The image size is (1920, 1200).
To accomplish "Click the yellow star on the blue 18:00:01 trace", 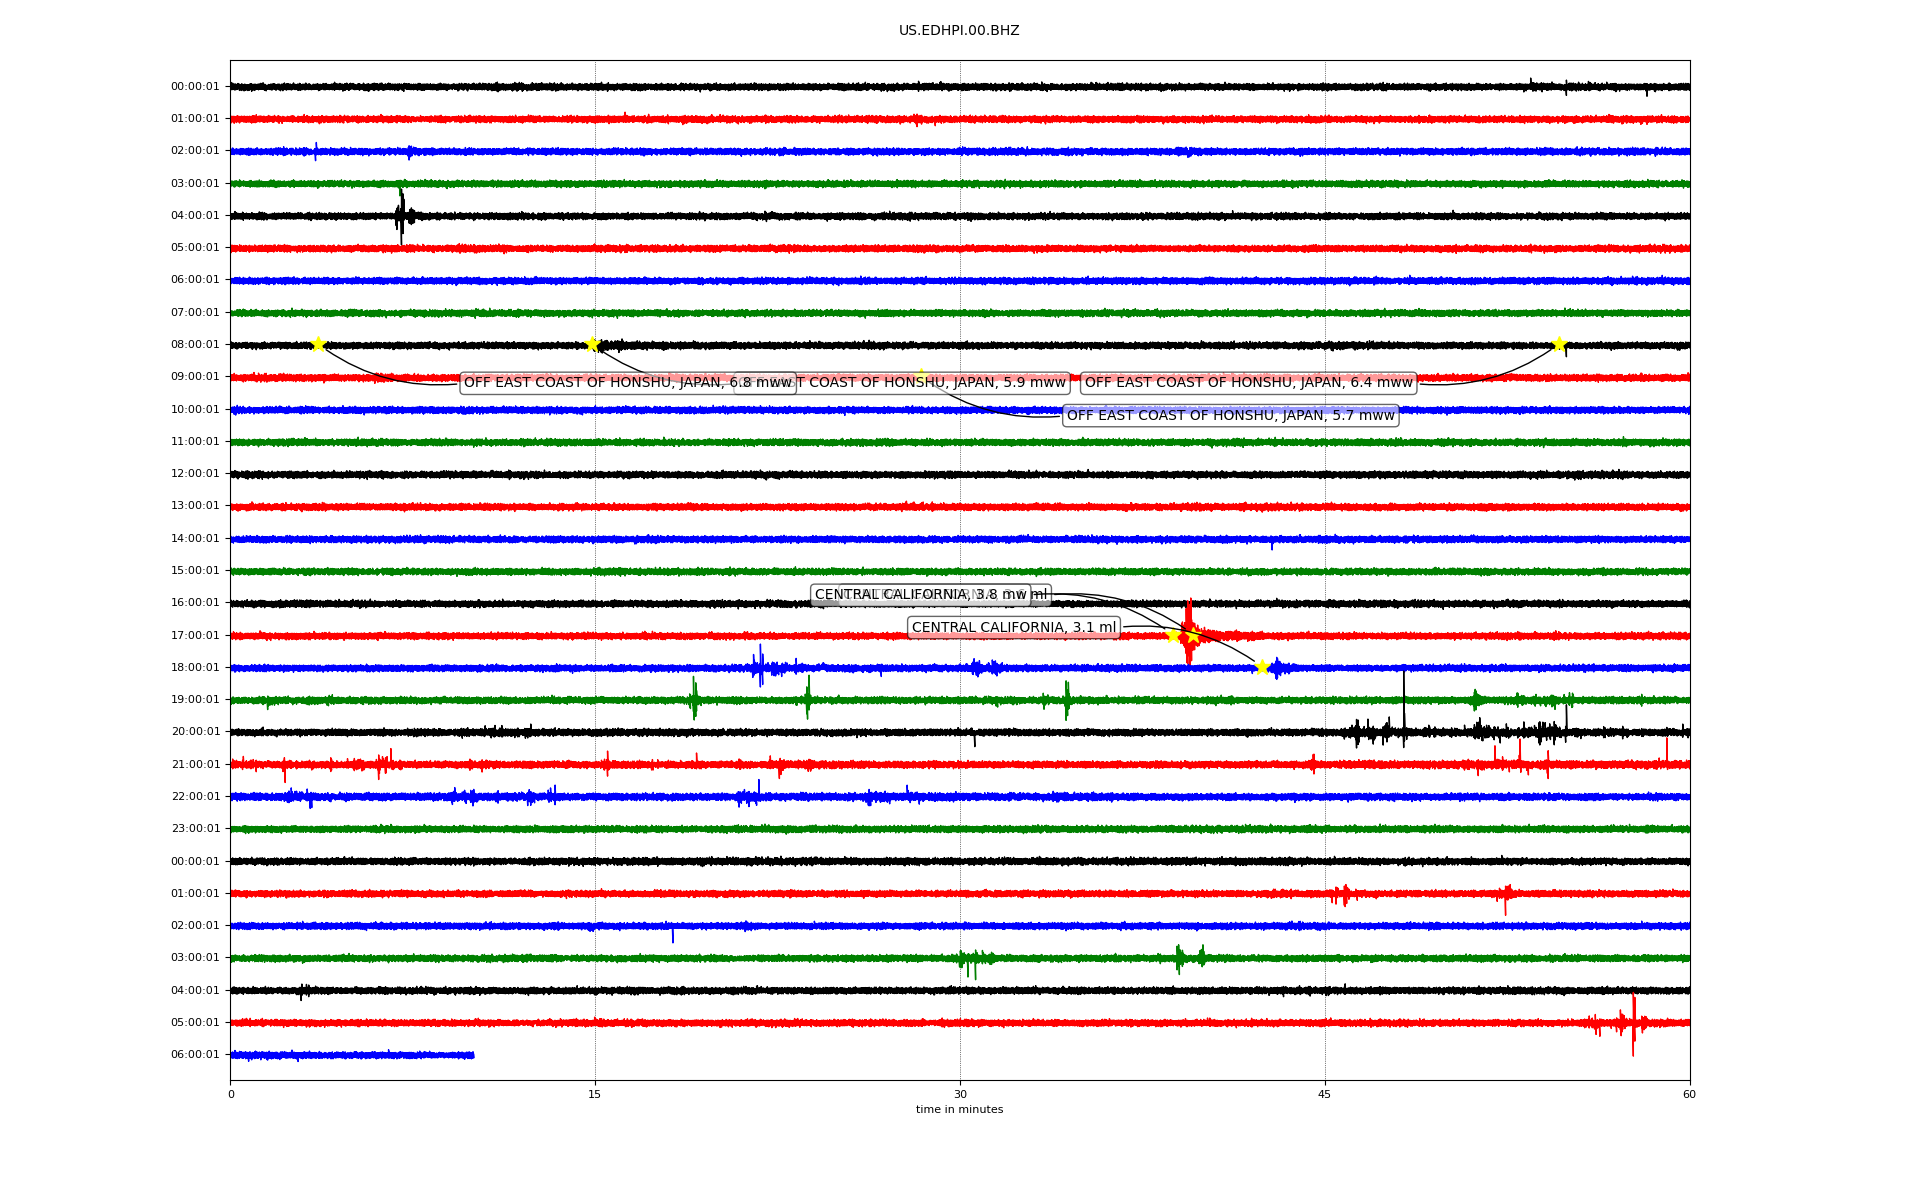I will click(x=1262, y=667).
